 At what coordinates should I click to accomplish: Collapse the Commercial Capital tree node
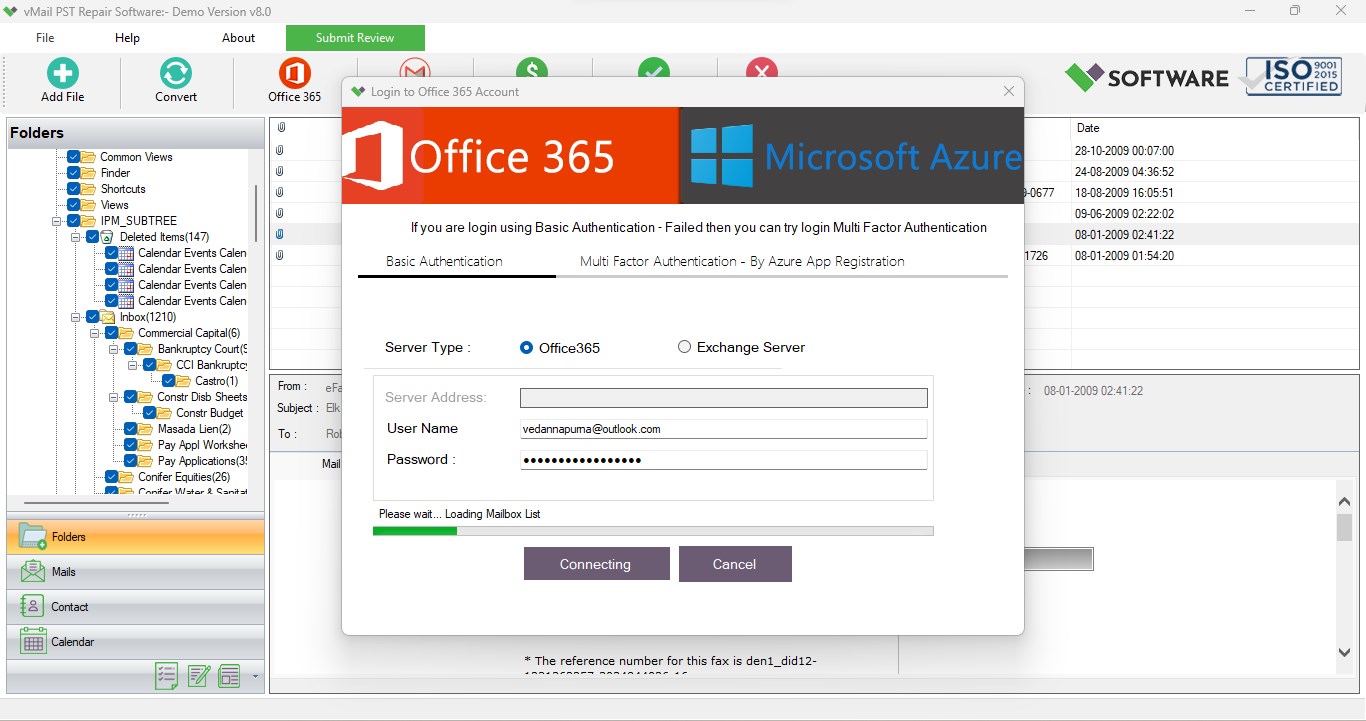pos(95,333)
